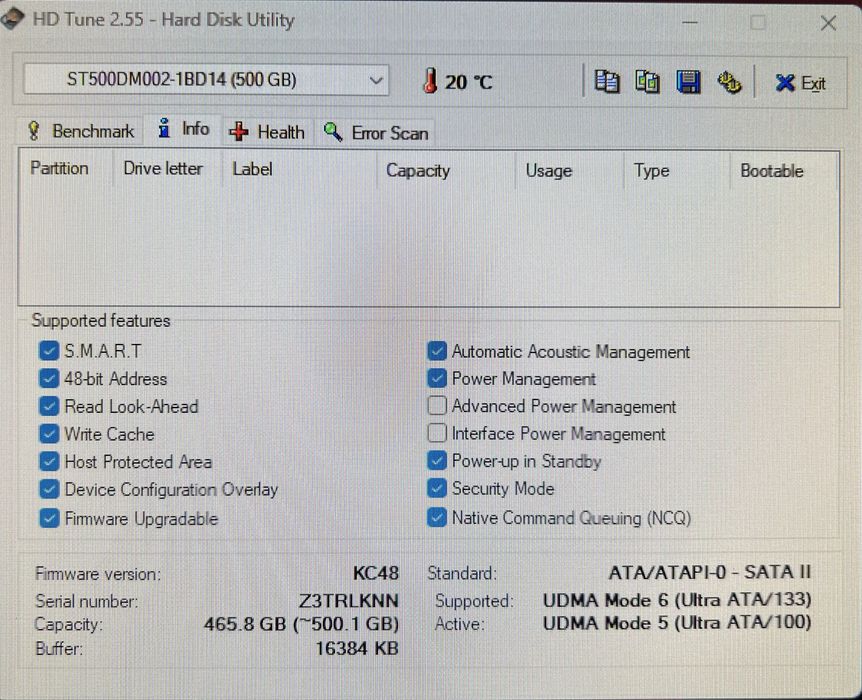
Task: Click the Supported features group label
Action: click(101, 321)
